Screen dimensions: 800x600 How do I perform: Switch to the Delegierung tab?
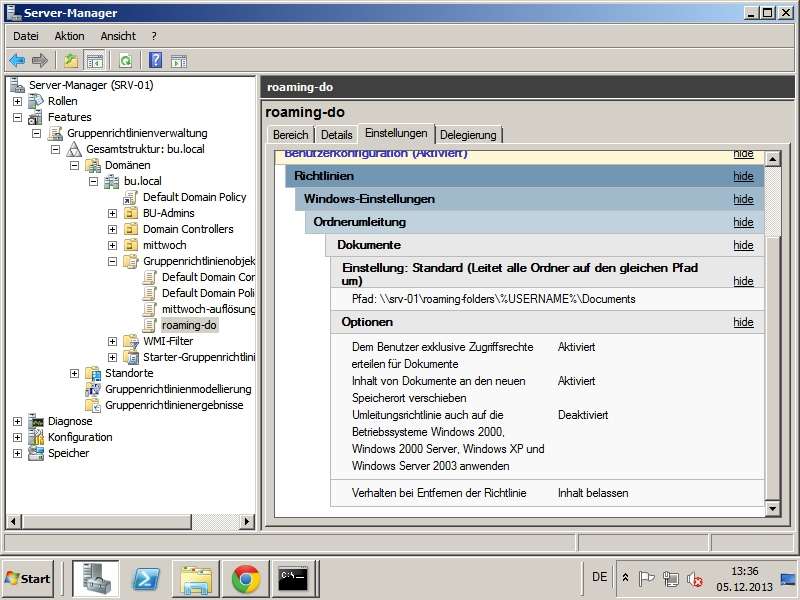coord(469,135)
